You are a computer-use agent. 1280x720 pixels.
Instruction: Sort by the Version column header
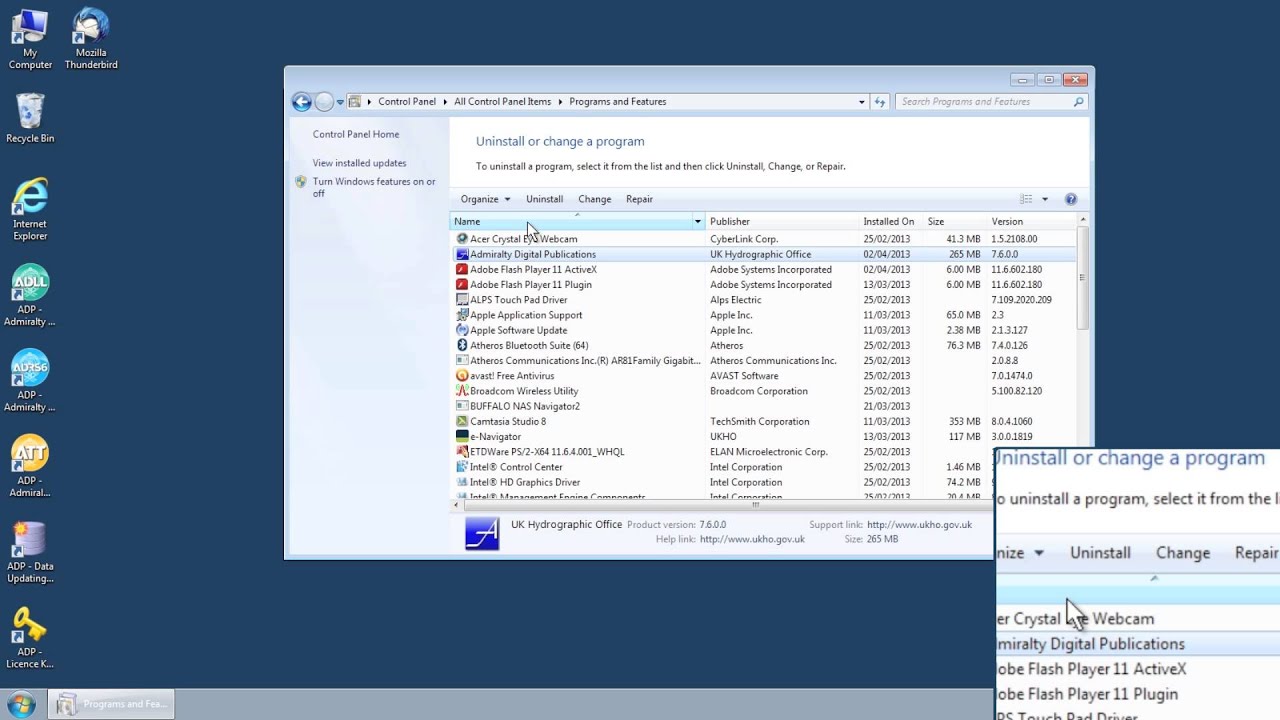coord(1032,222)
